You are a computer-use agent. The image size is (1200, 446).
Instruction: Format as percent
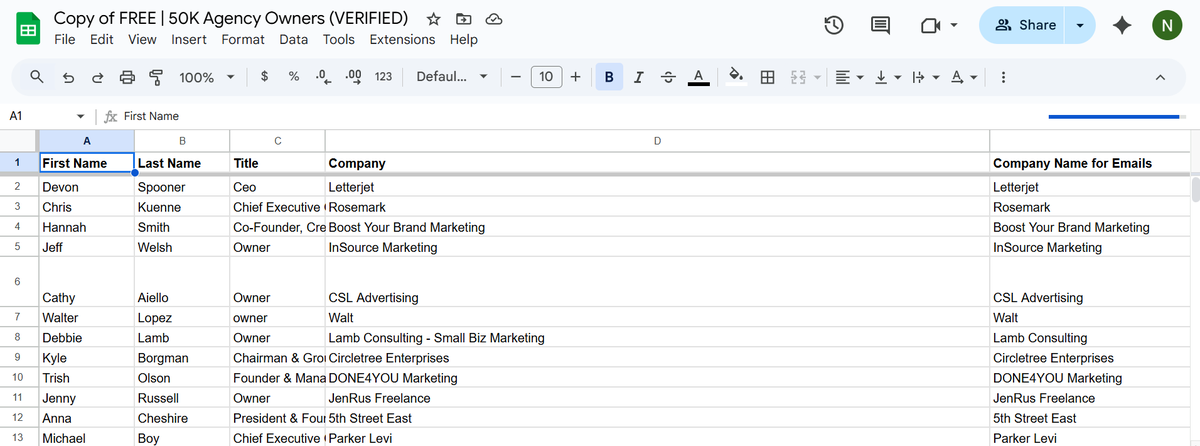point(294,77)
